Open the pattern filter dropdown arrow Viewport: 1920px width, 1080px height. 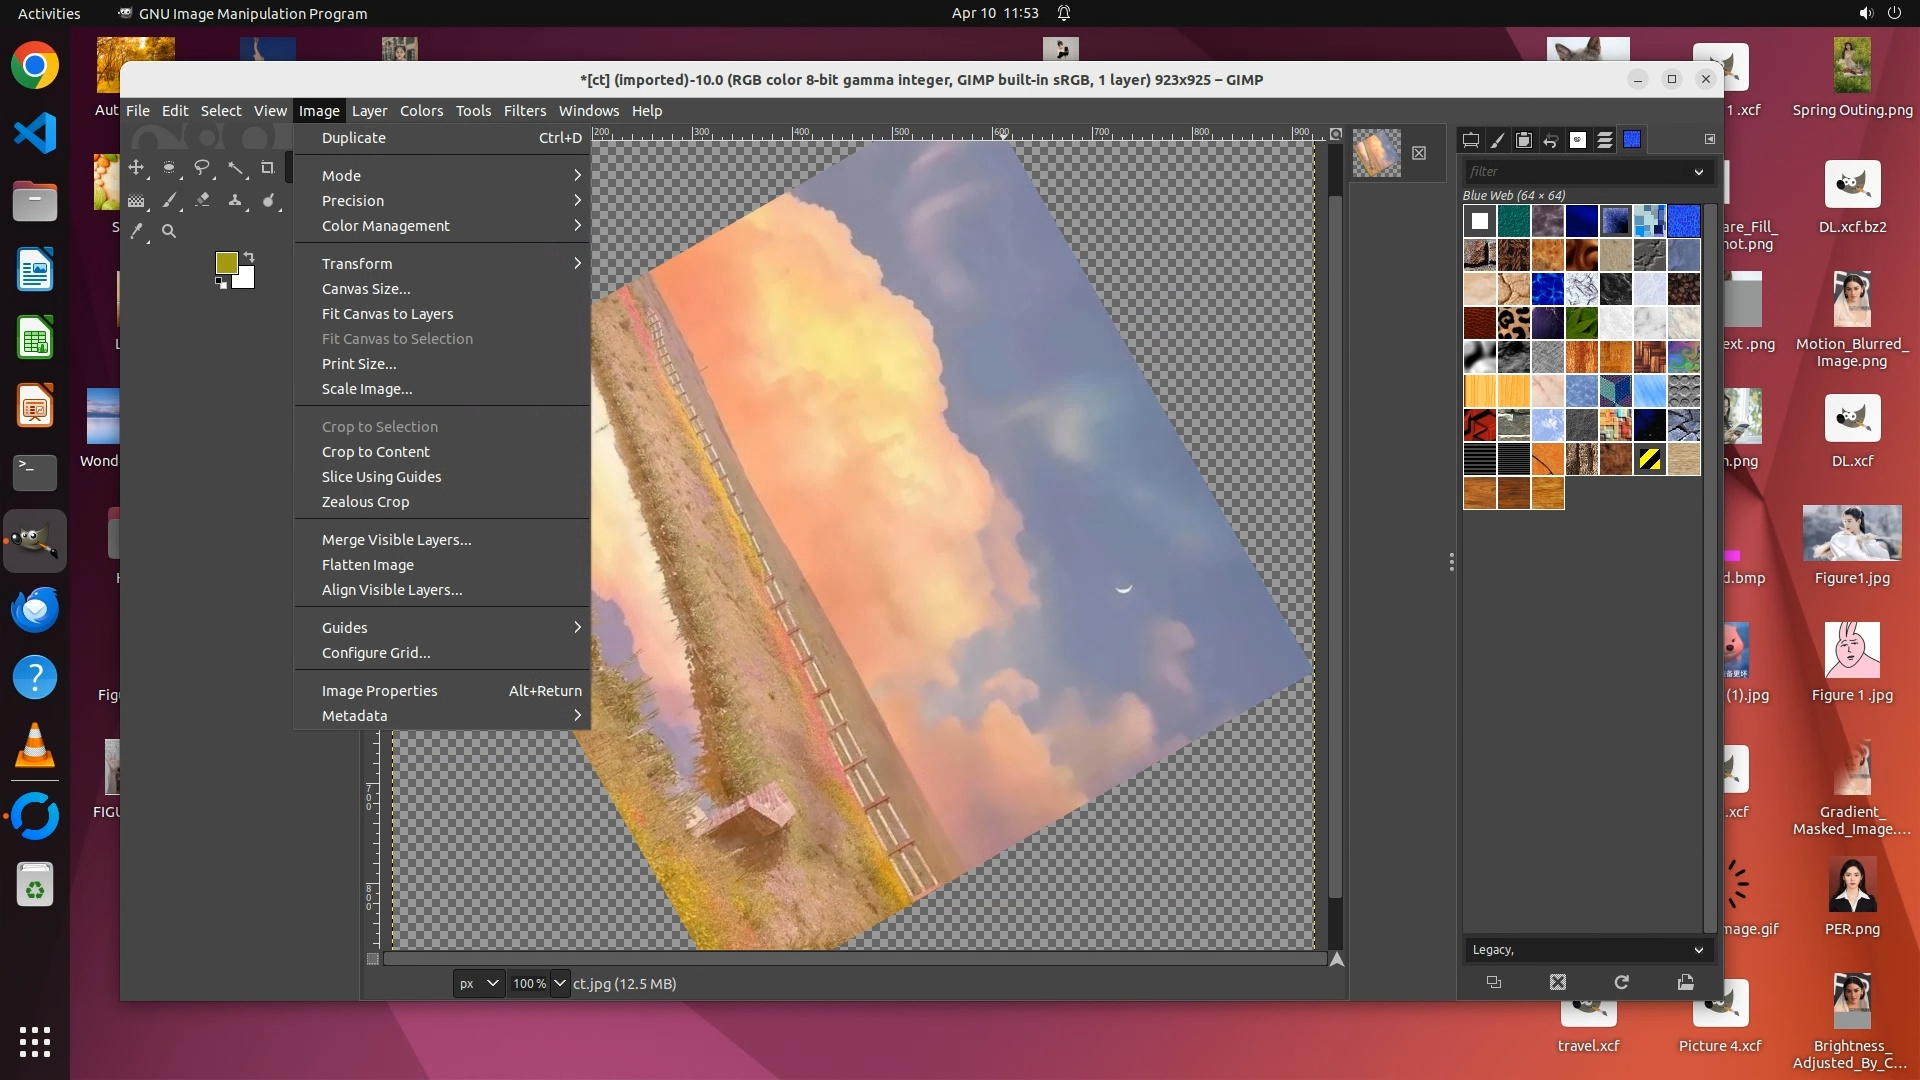(x=1698, y=172)
